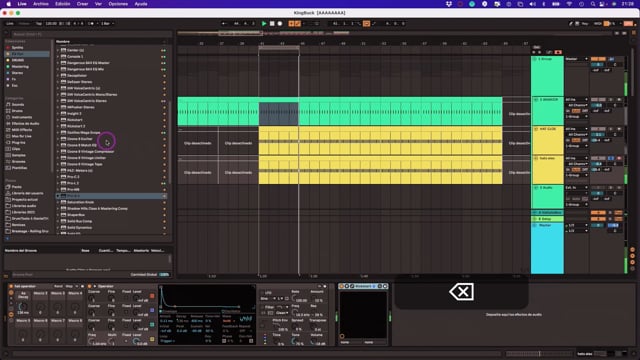Open All Ins dropdown on 2 SHAKER track
640x360 pixels.
[x=576, y=100]
